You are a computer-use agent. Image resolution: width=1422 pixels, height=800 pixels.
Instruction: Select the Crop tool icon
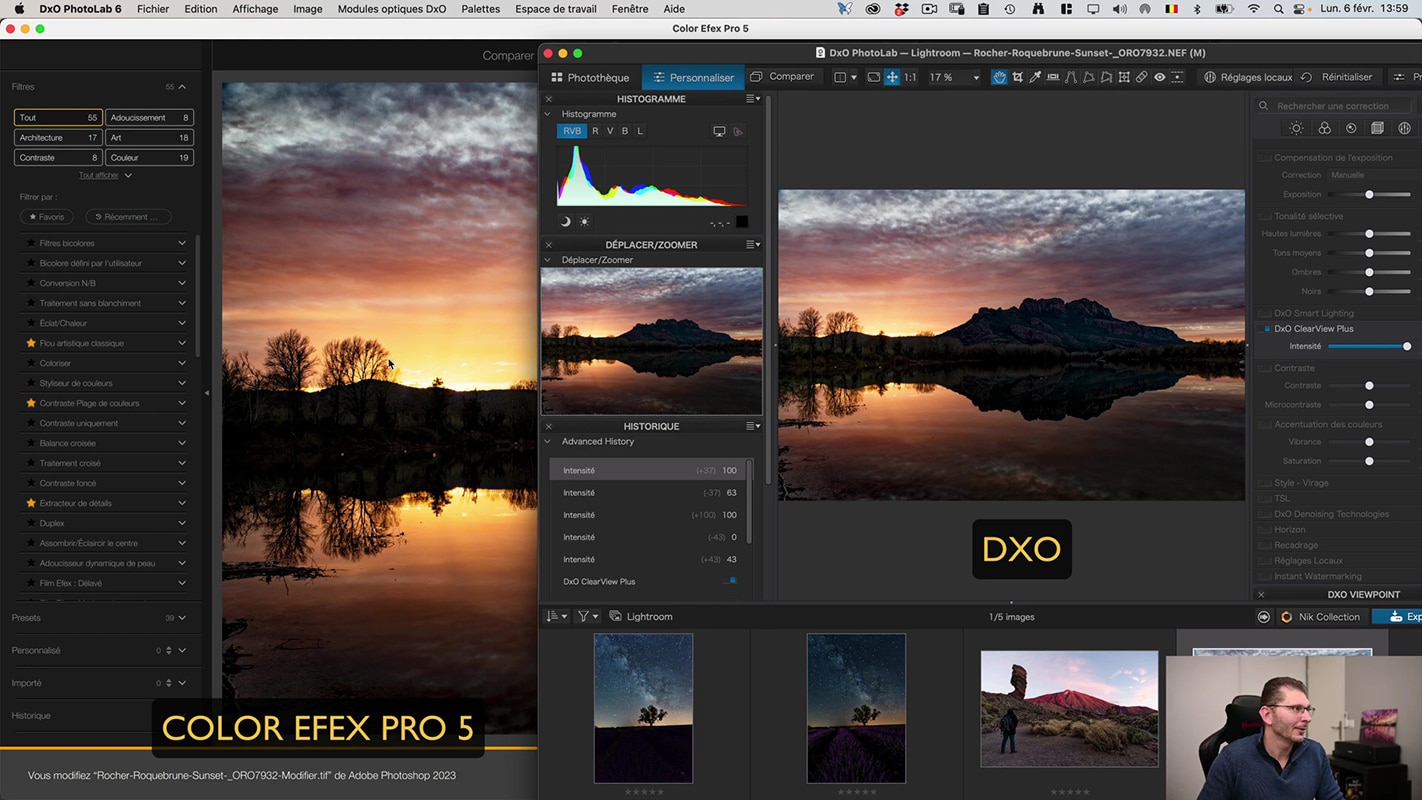tap(1018, 77)
